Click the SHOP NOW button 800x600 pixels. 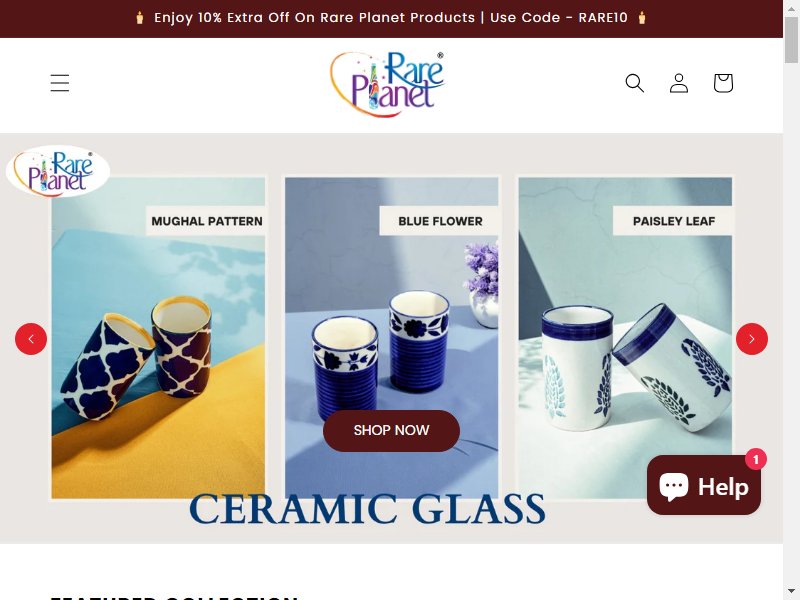[x=391, y=431]
